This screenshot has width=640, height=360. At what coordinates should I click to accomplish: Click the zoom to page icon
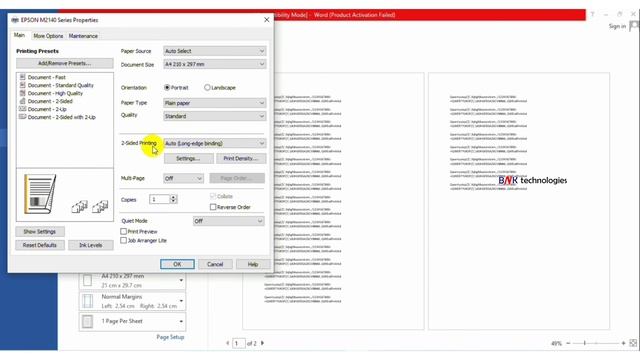633,343
